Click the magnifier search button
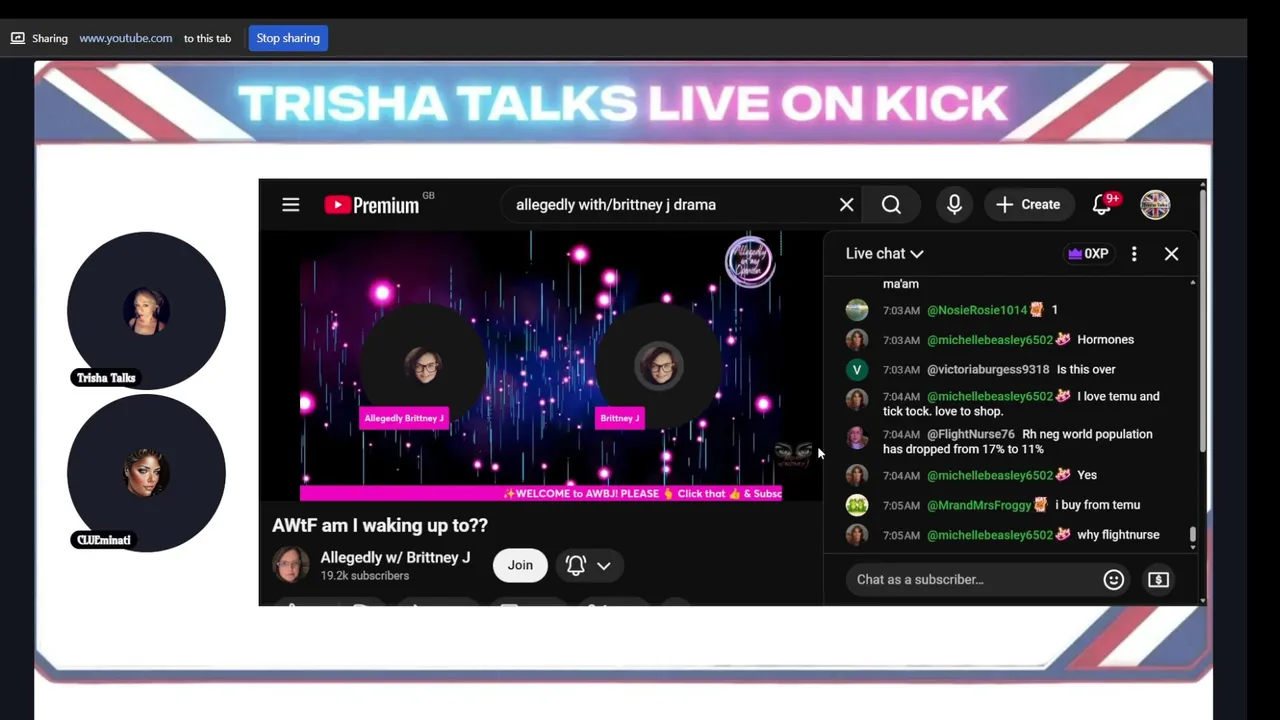Image resolution: width=1280 pixels, height=720 pixels. (x=891, y=205)
